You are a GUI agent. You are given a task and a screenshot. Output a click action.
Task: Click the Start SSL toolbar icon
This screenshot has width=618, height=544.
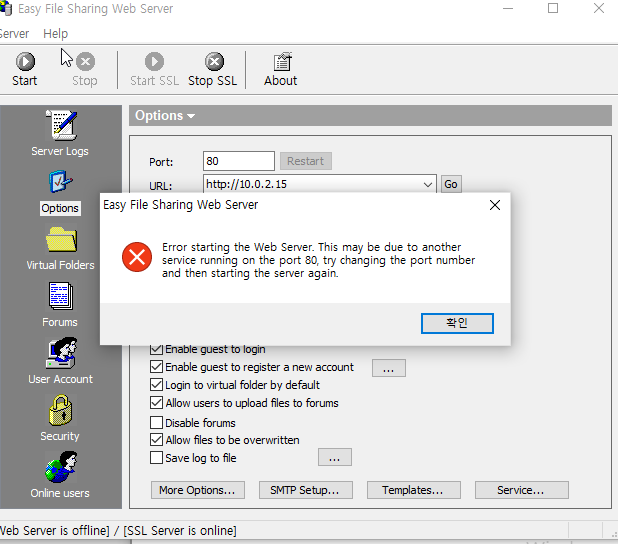(154, 61)
